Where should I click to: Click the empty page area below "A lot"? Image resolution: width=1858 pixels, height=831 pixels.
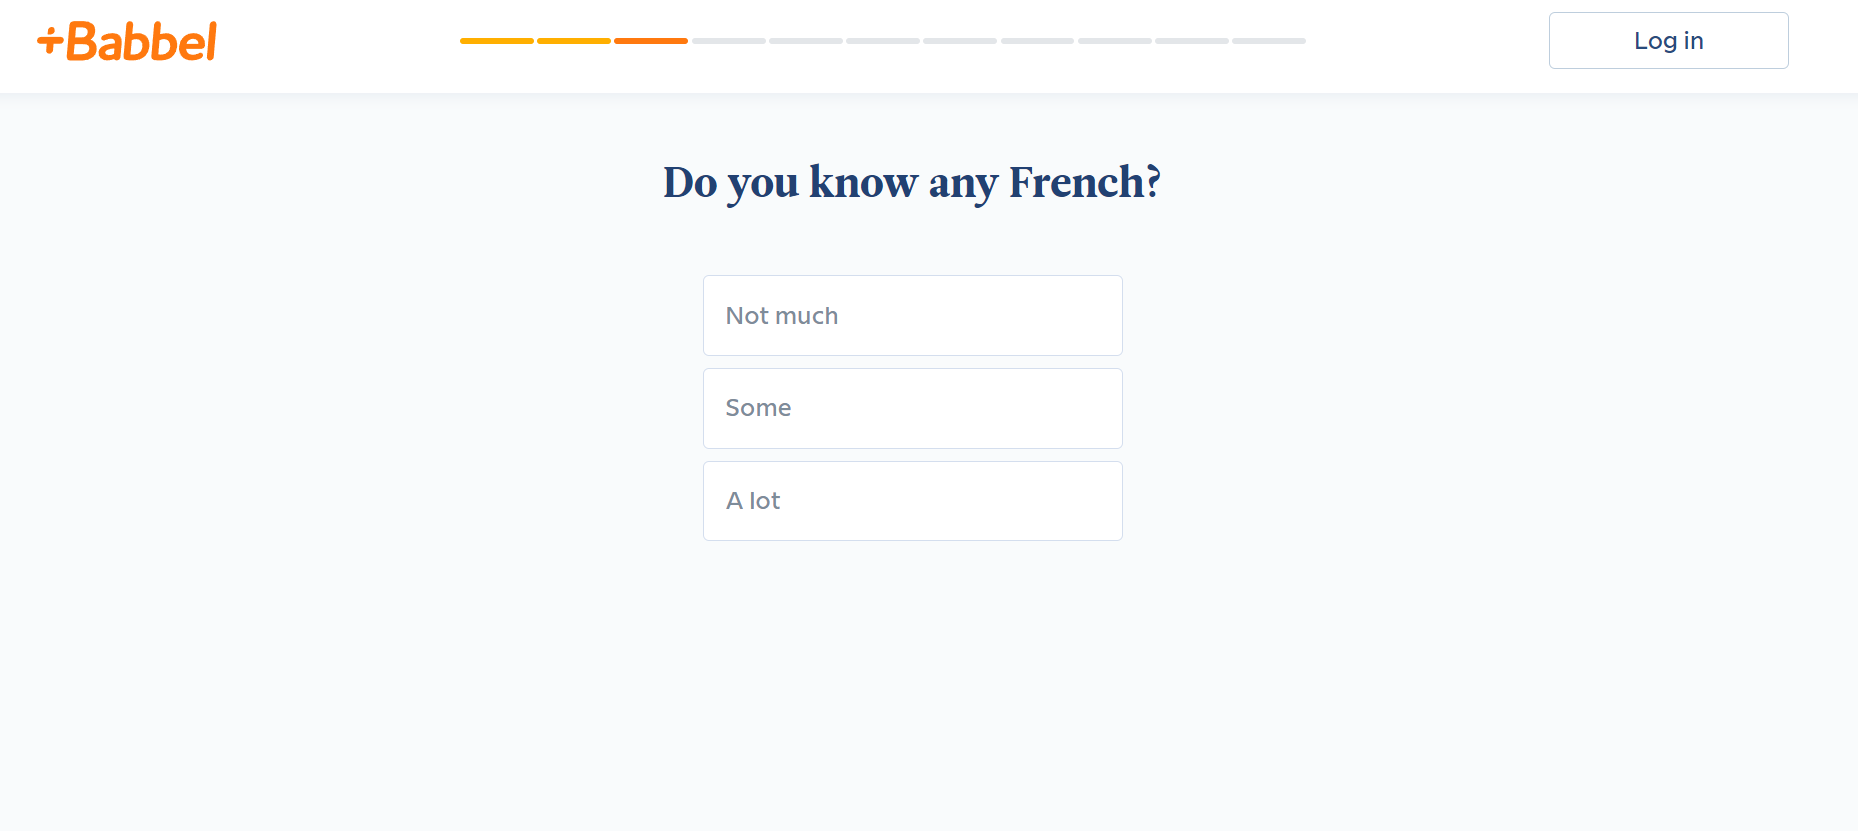tap(912, 680)
